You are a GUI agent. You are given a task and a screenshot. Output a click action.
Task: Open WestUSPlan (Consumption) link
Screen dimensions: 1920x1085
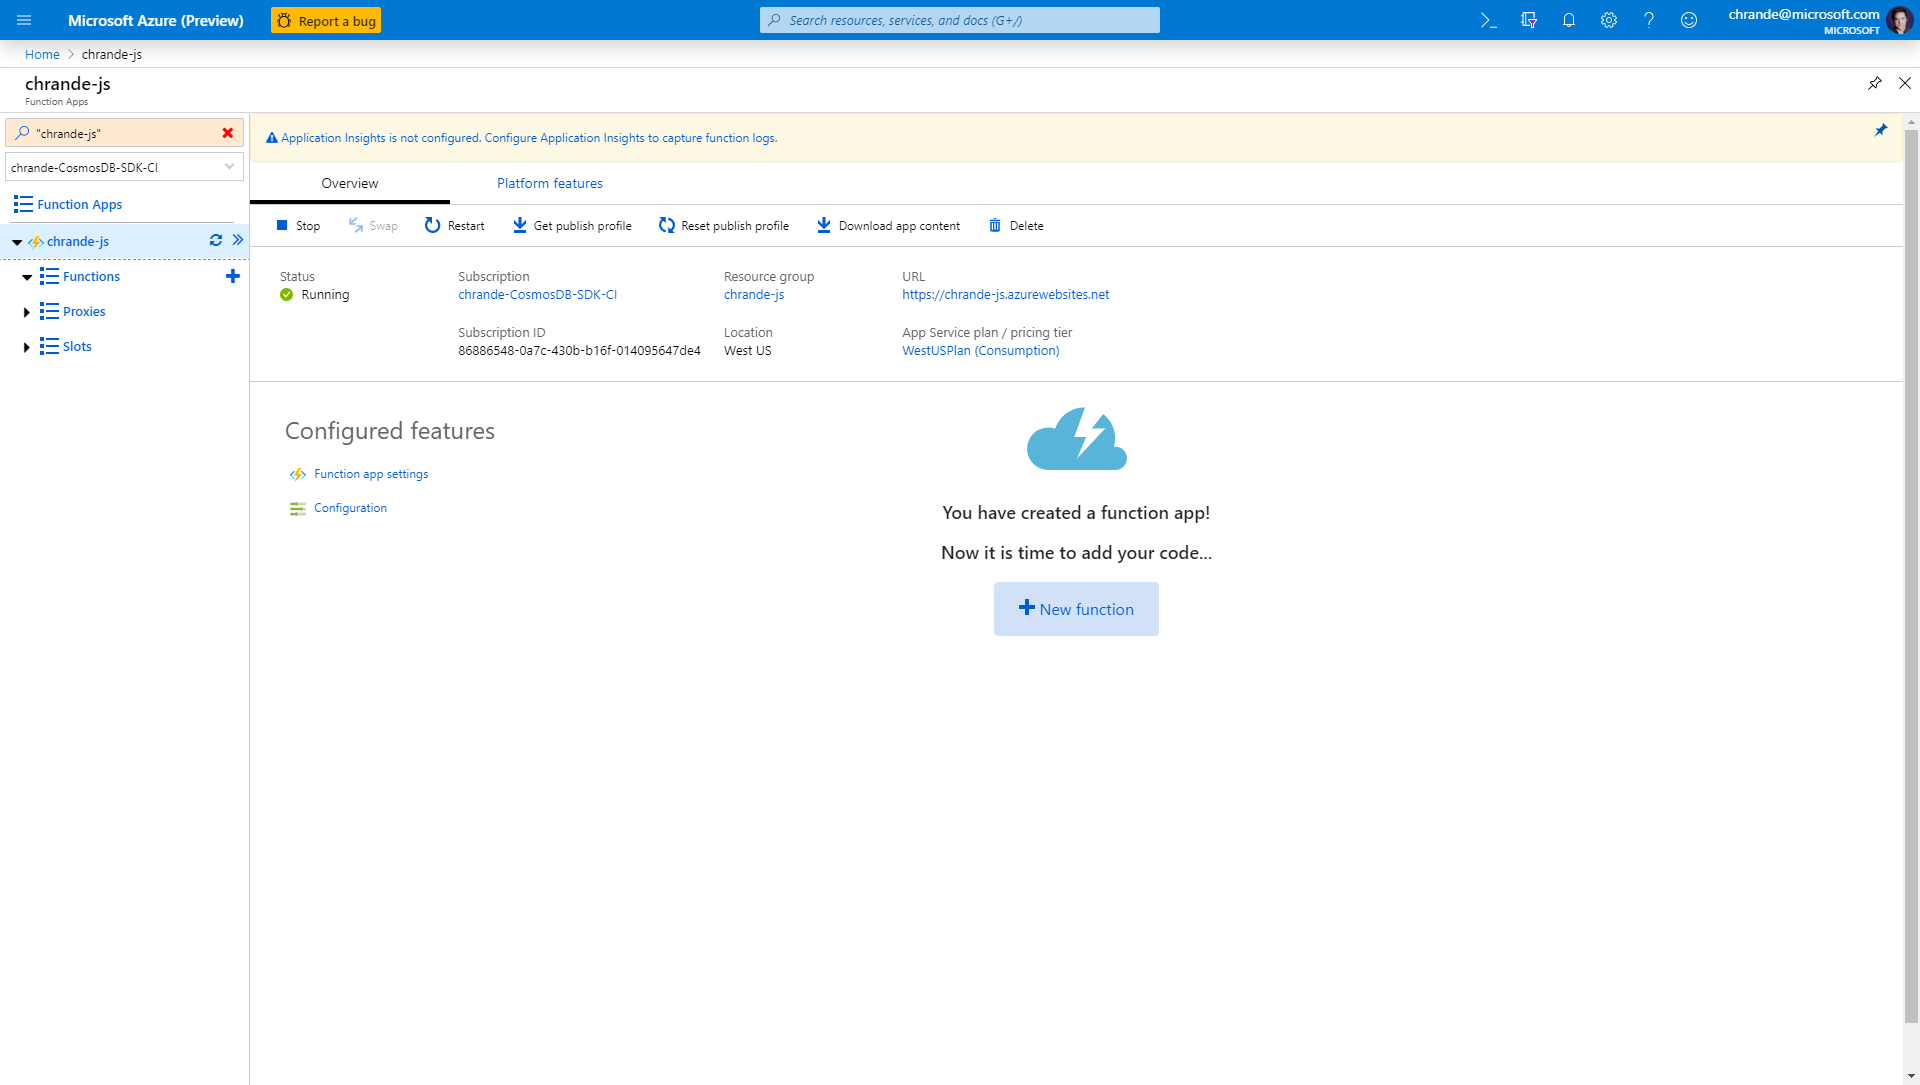pos(980,350)
